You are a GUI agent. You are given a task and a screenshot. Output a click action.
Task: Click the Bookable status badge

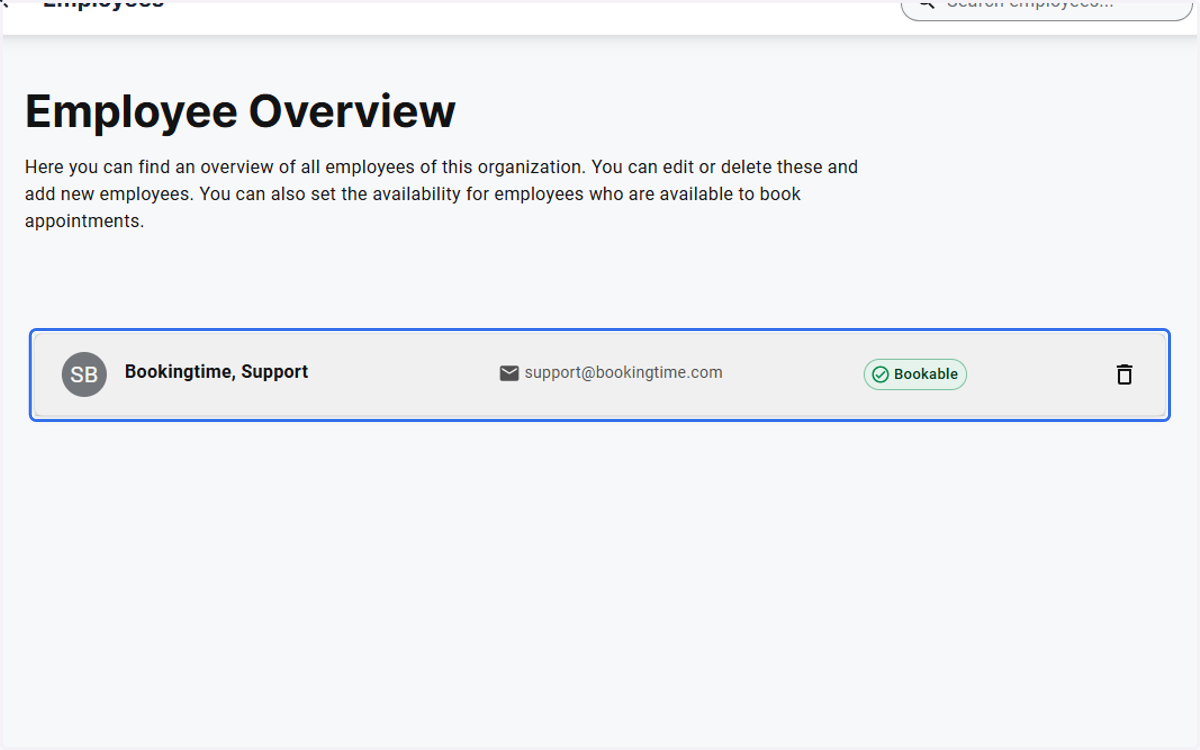pos(915,374)
